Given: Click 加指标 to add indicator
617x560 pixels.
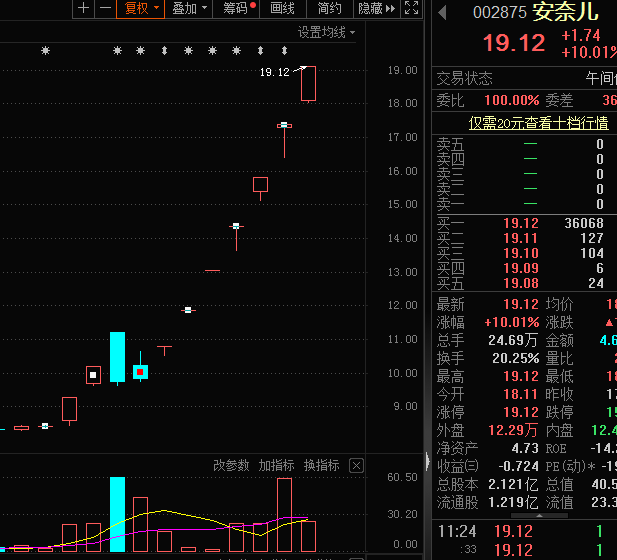Looking at the screenshot, I should coord(276,466).
